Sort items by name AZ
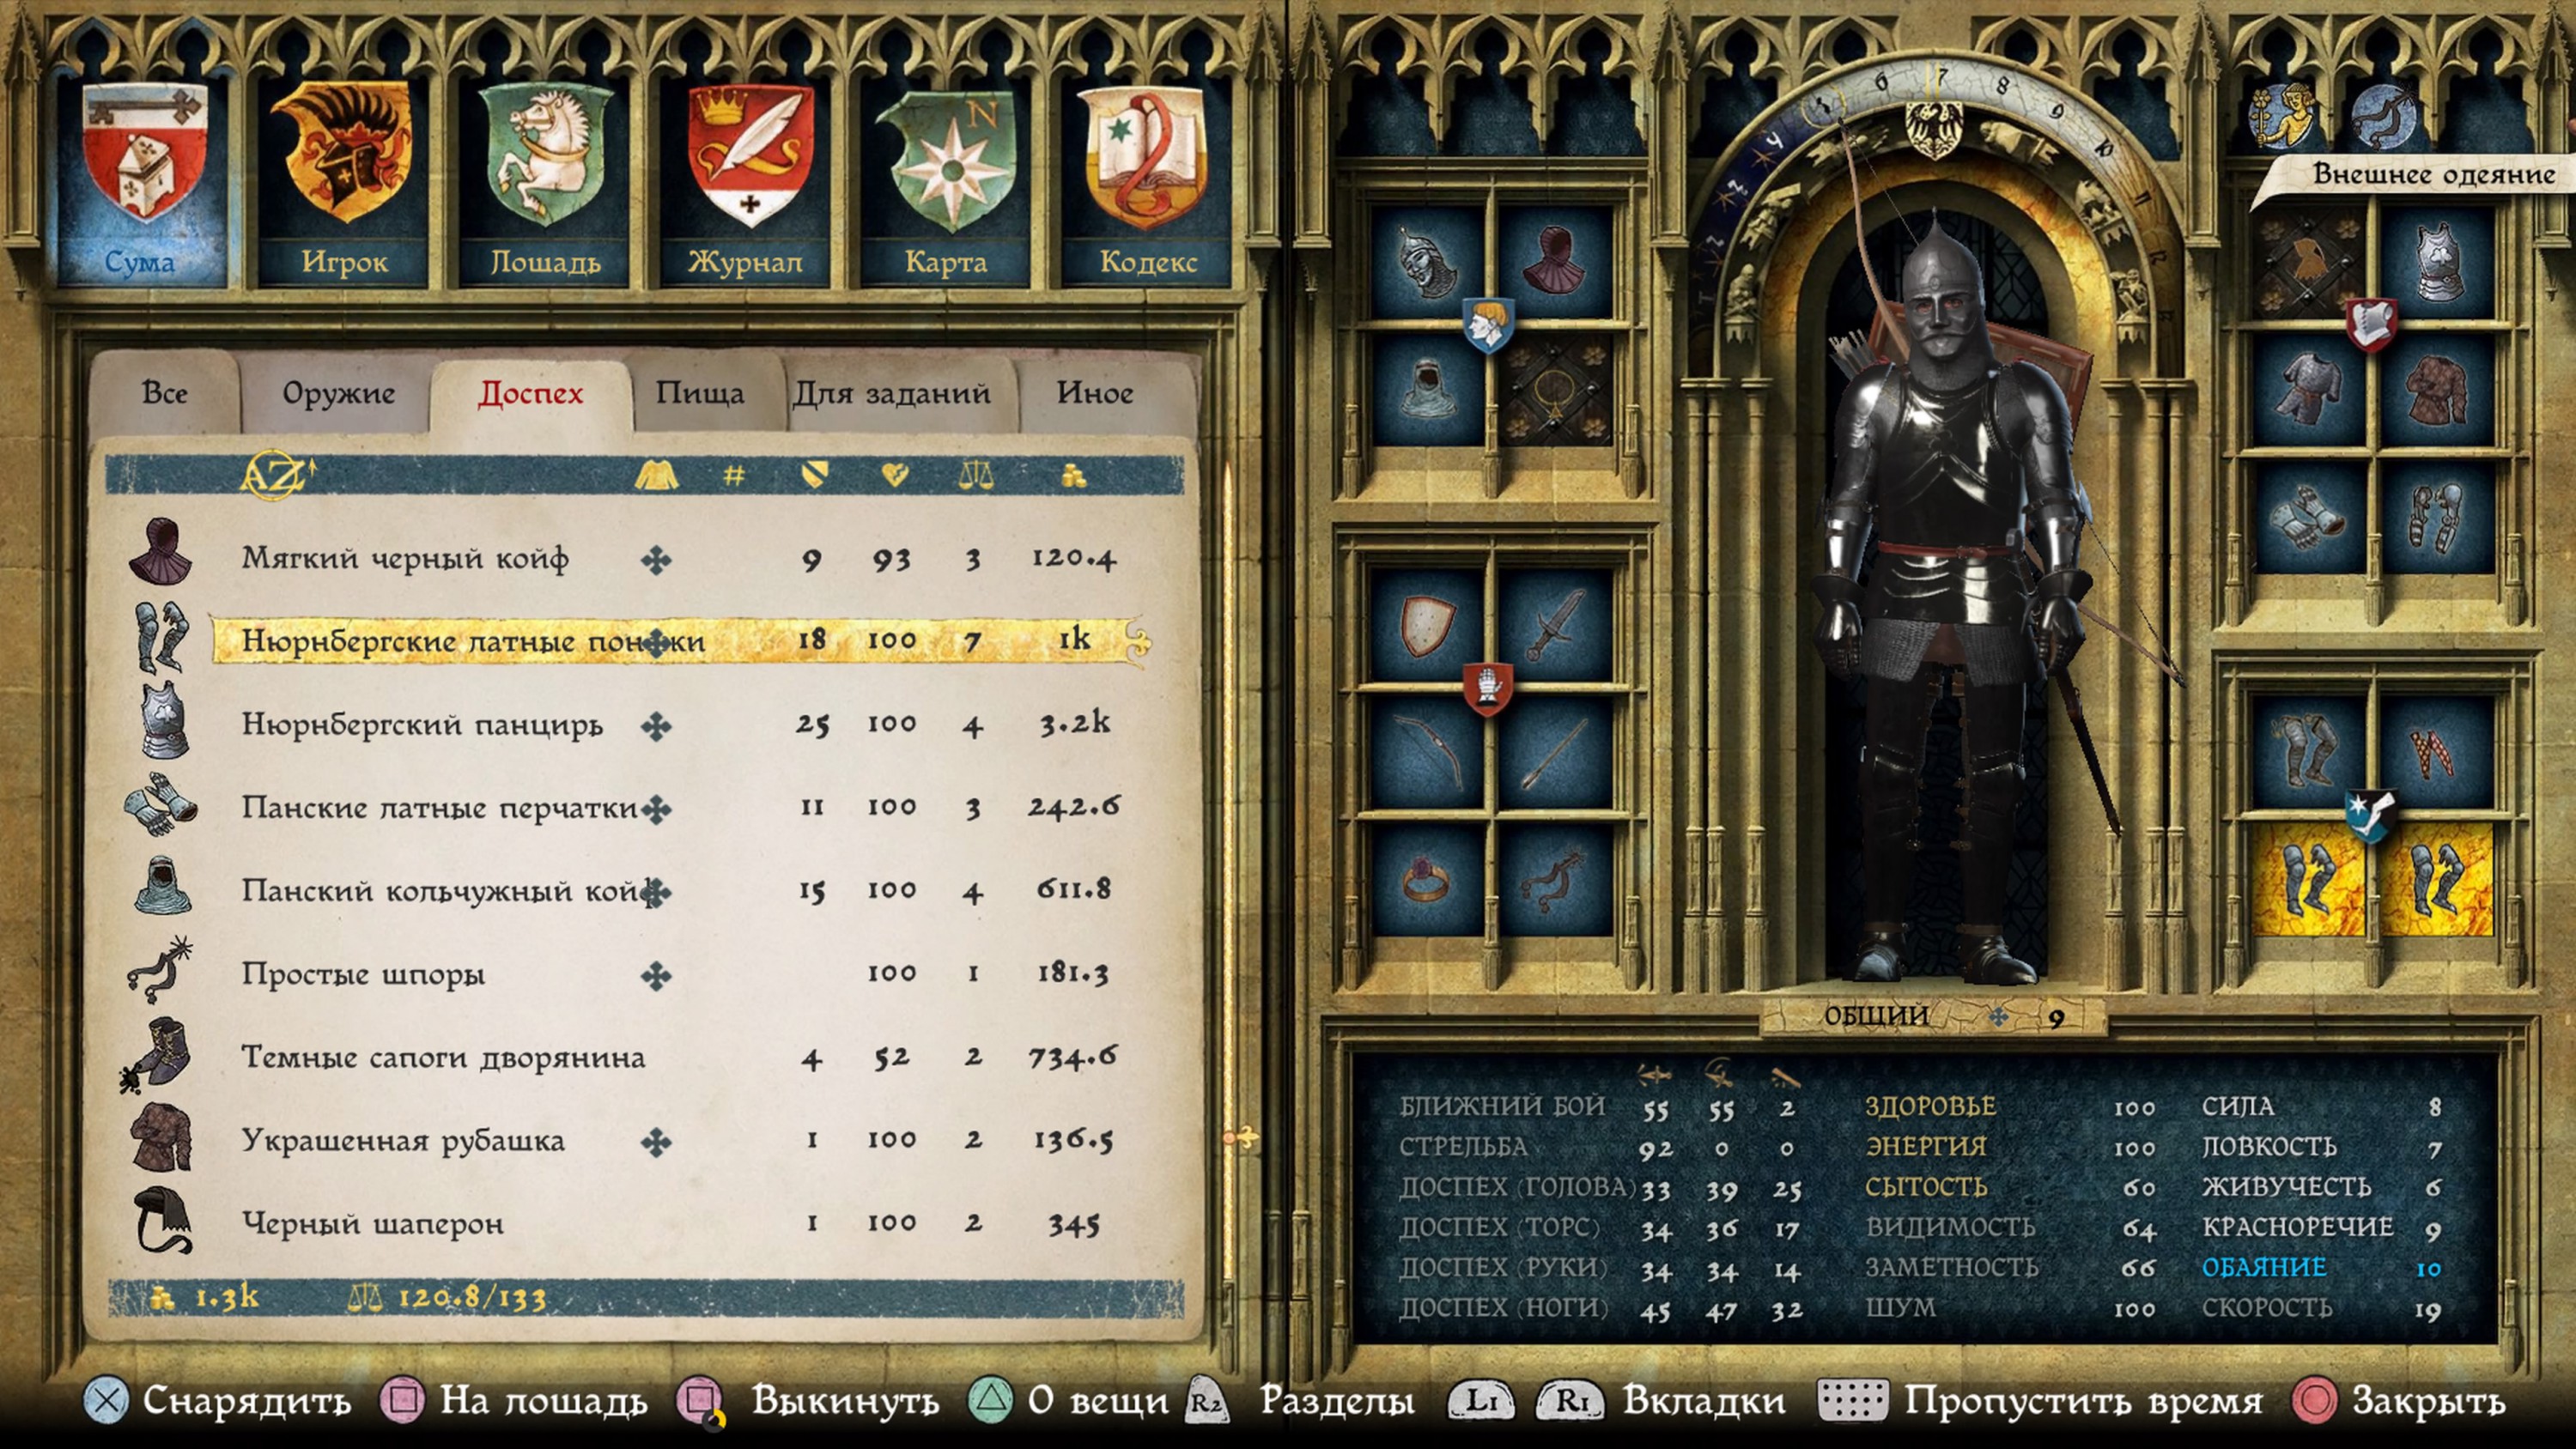Viewport: 2576px width, 1449px height. (277, 474)
